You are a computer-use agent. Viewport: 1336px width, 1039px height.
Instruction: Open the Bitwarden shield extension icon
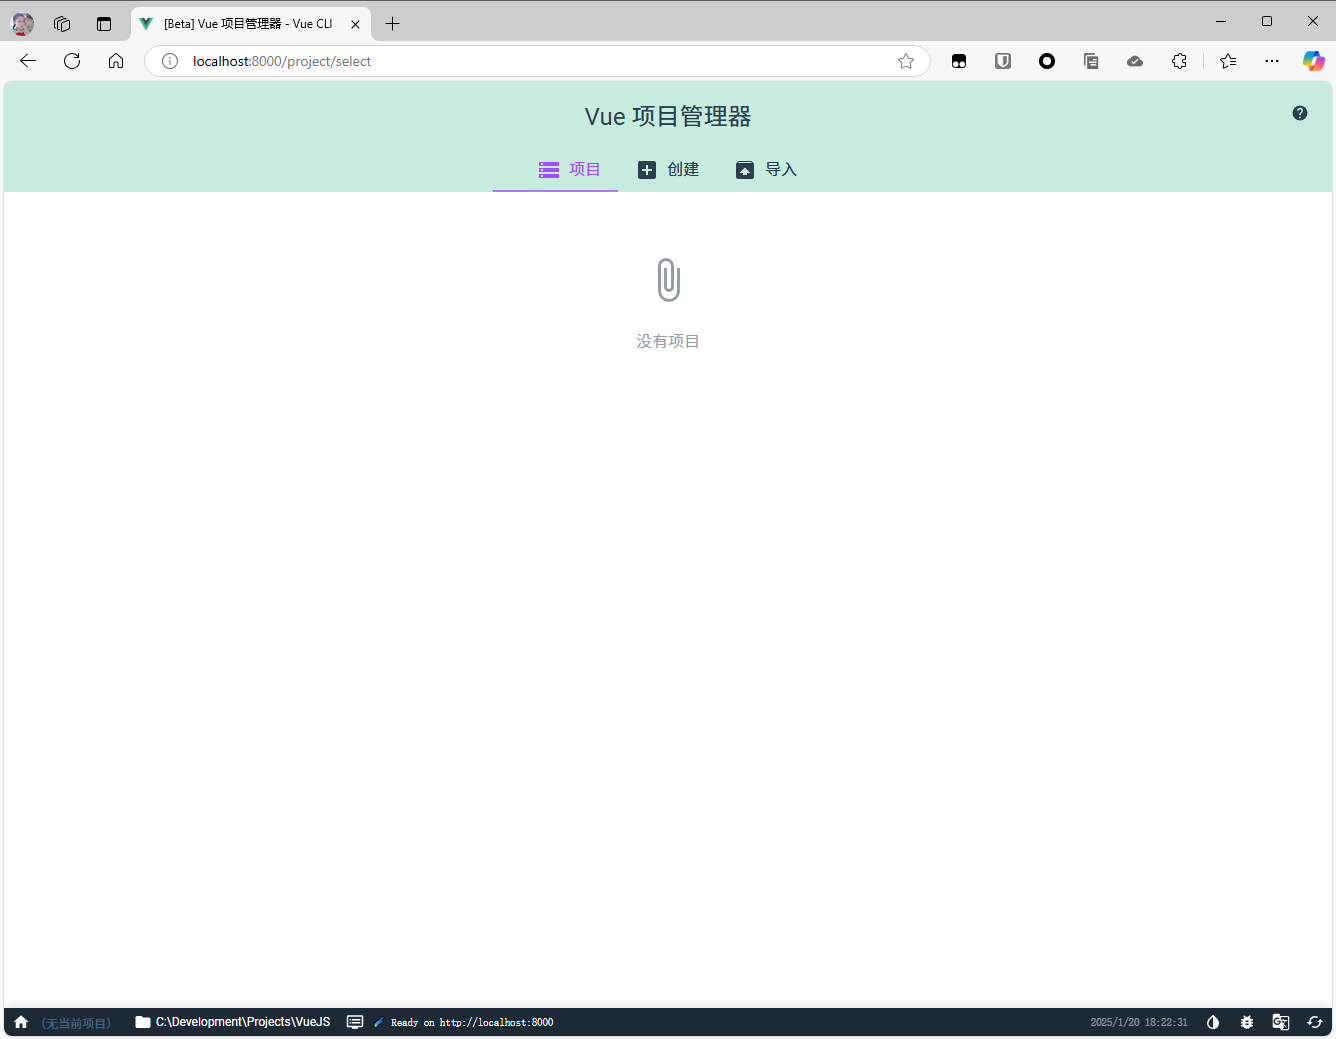pos(1003,61)
